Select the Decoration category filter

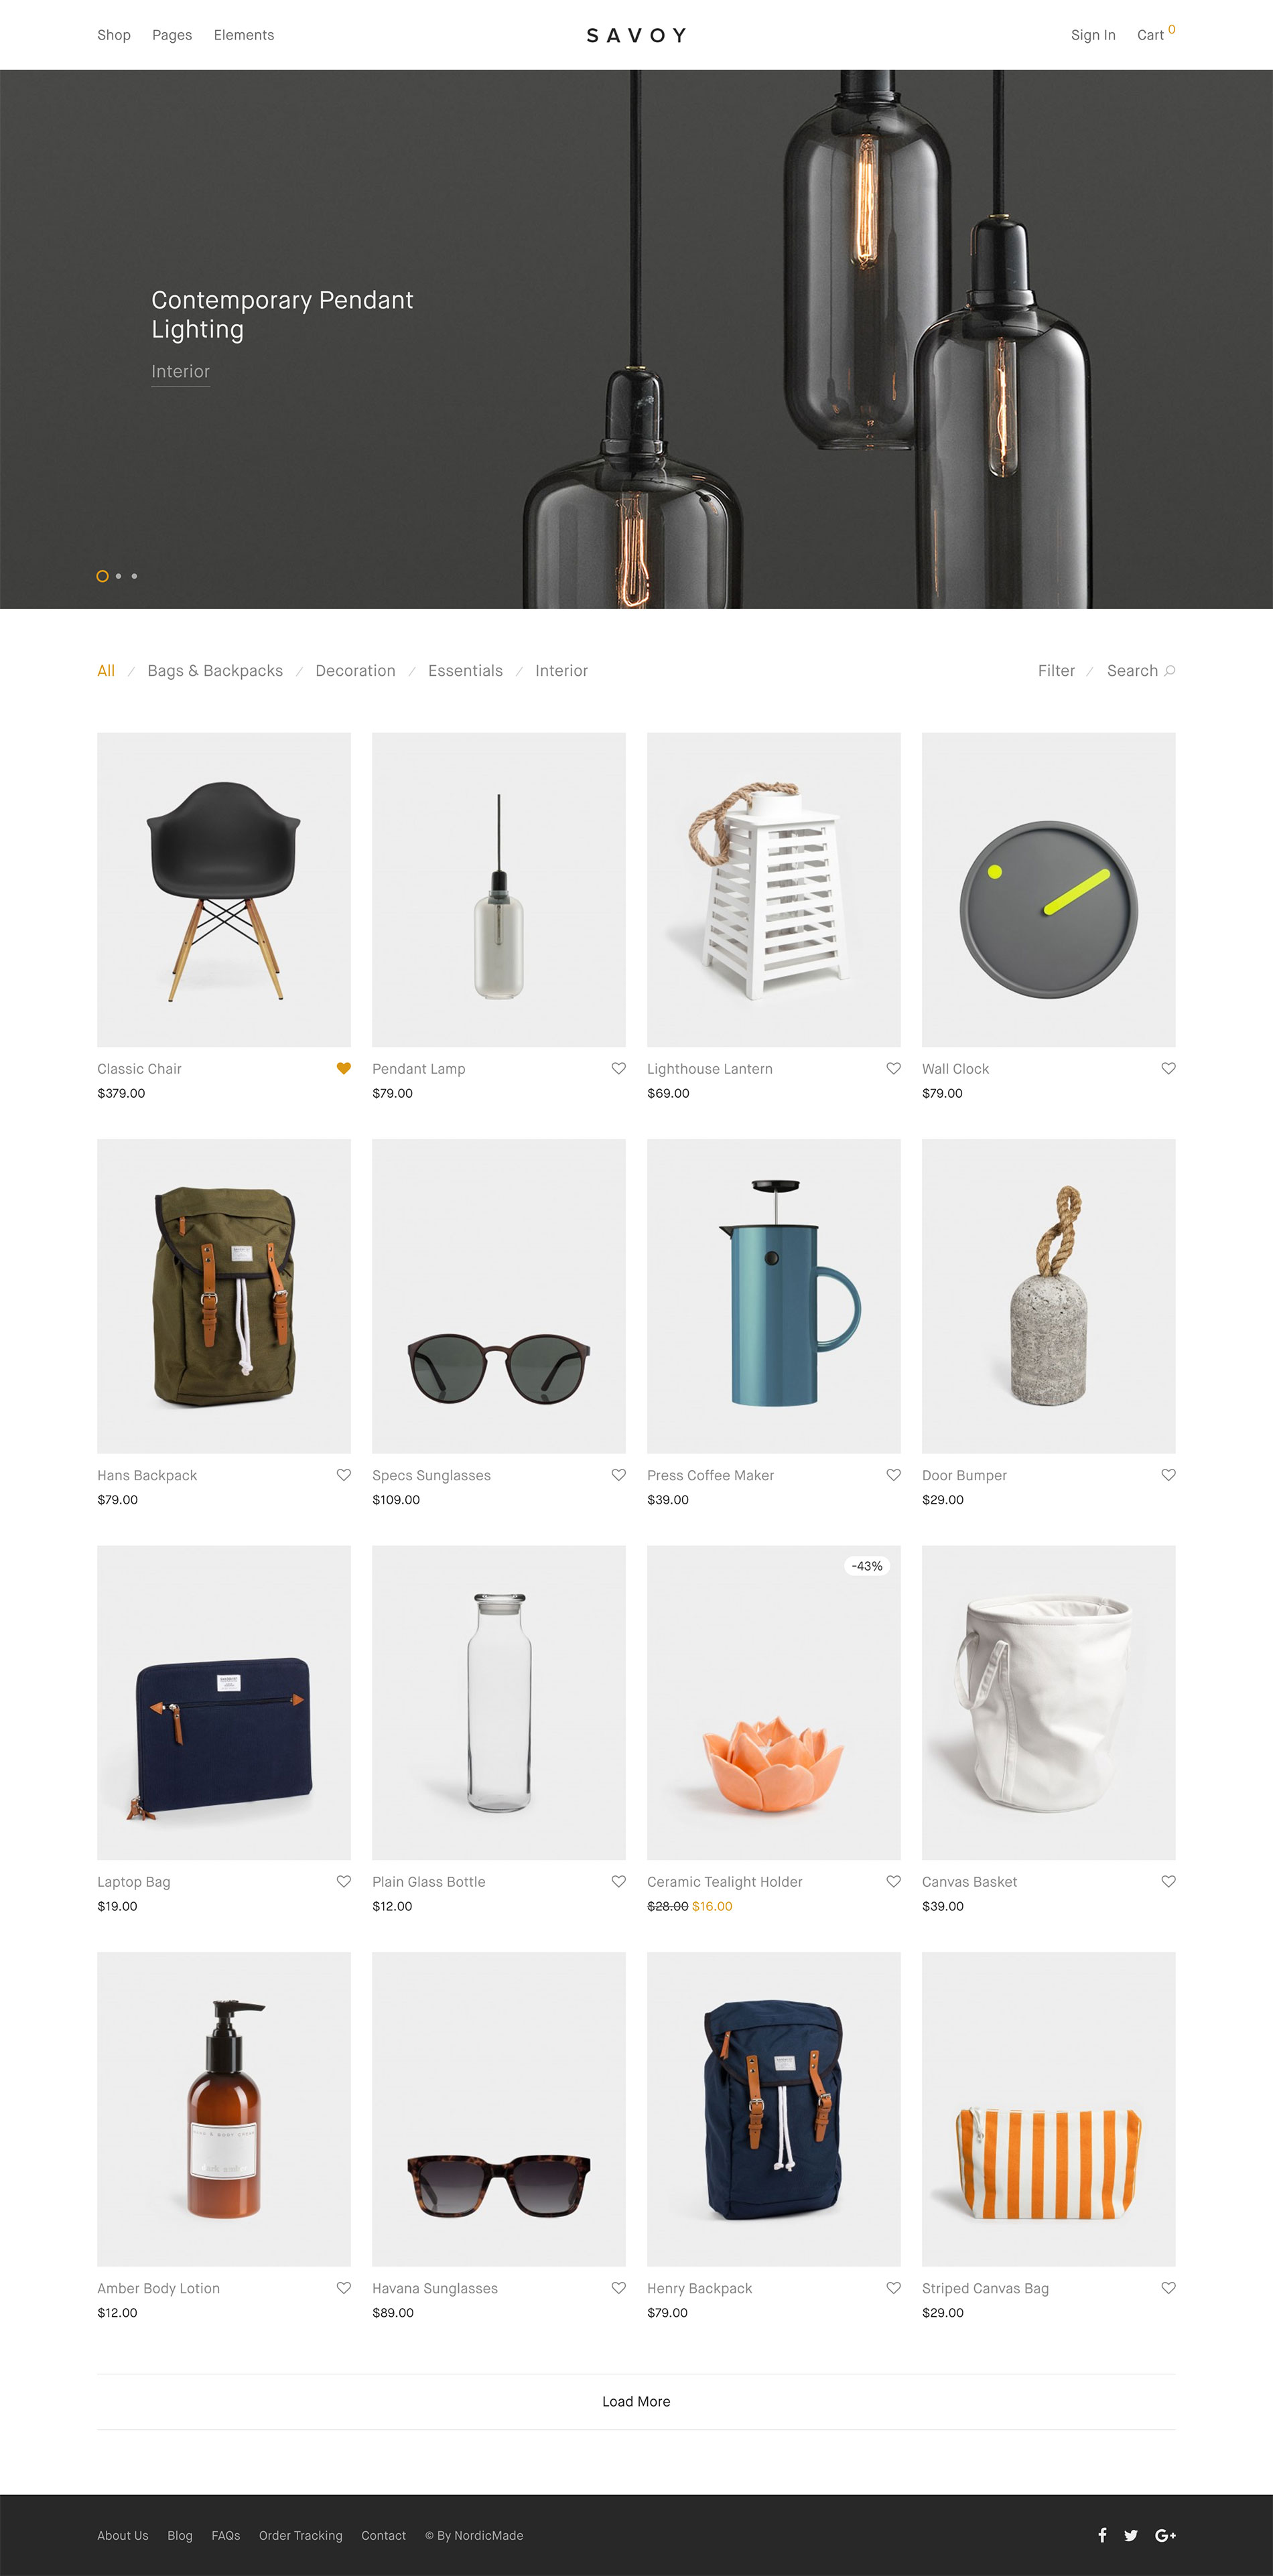(x=355, y=671)
